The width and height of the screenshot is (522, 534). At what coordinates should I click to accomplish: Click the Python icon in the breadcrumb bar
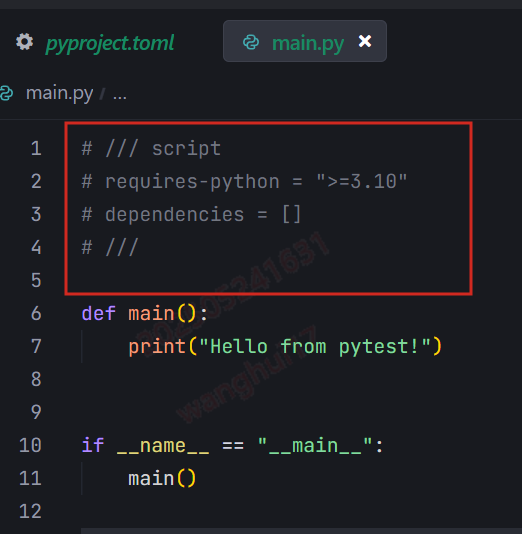6,93
